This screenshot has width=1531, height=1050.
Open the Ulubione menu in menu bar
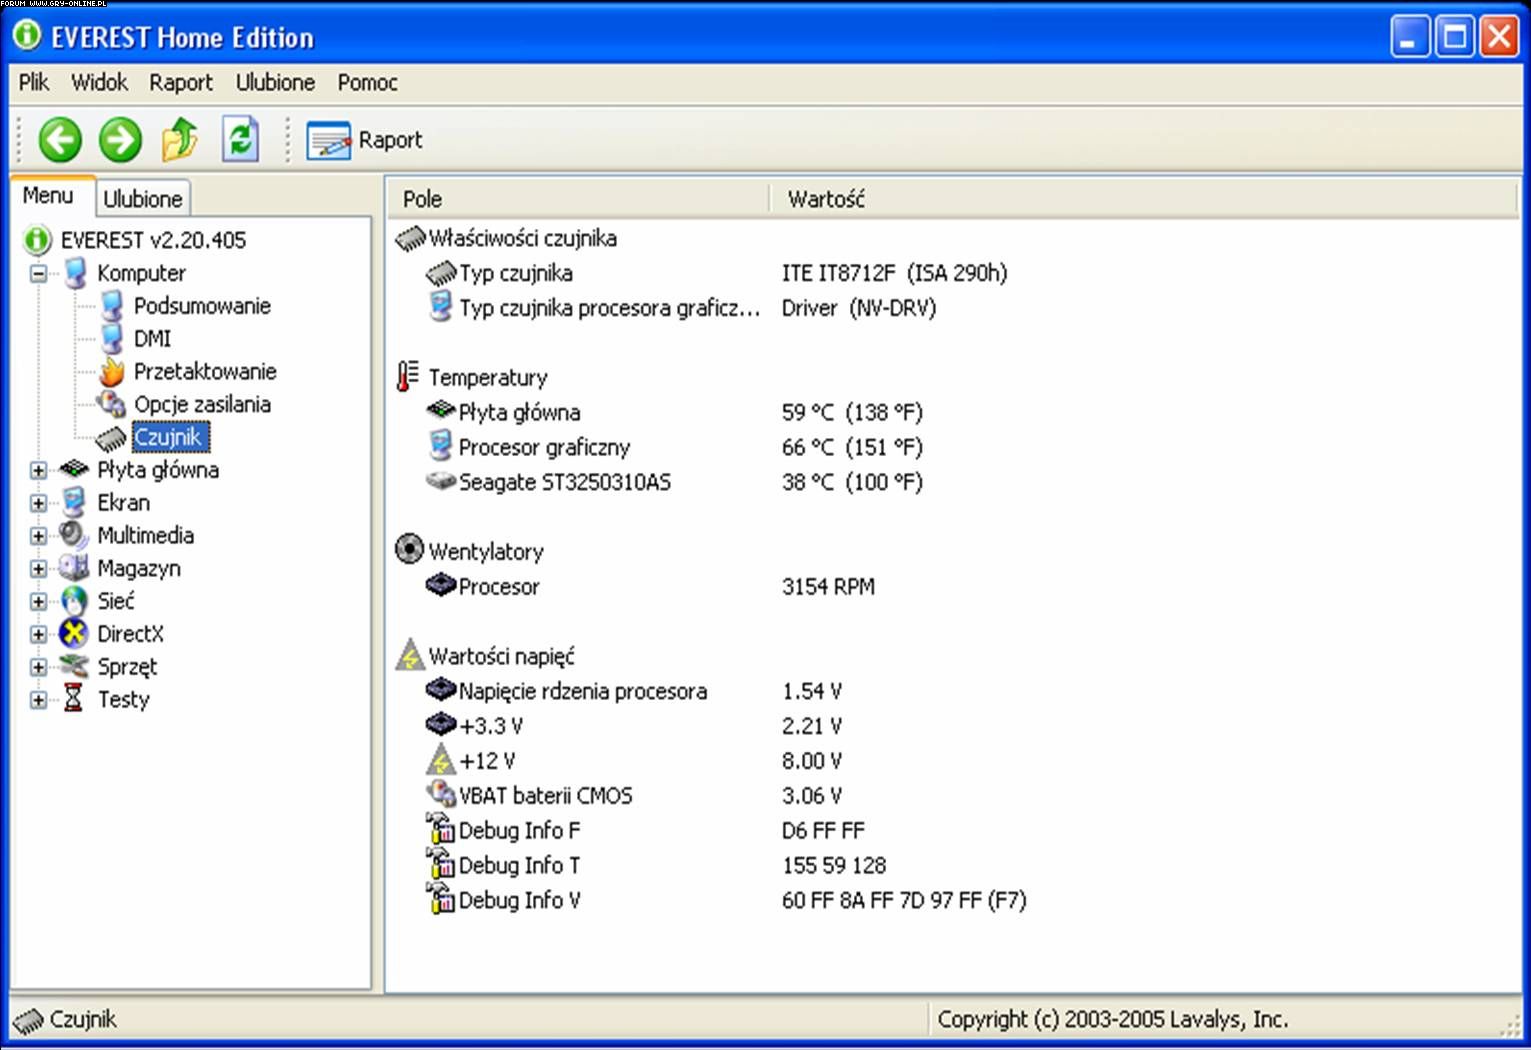click(275, 82)
